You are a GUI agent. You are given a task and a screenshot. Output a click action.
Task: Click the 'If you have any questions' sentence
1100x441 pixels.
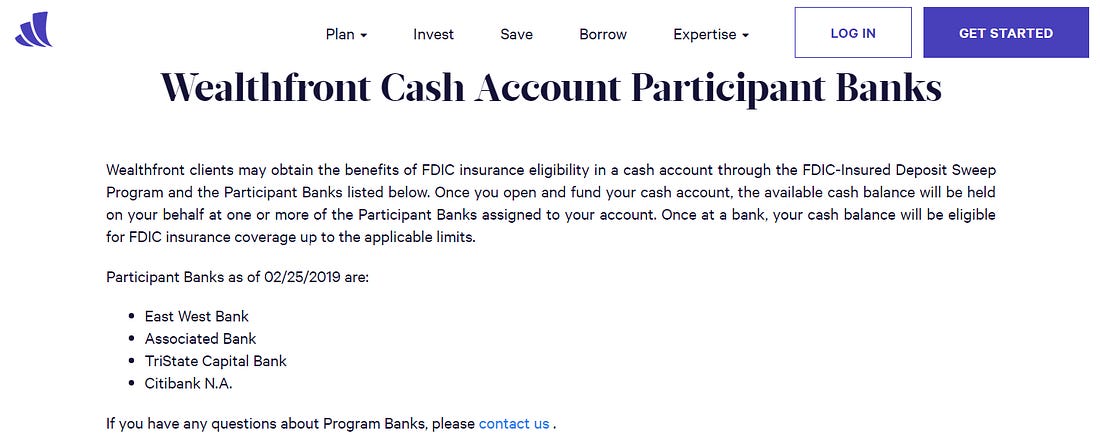[x=331, y=423]
